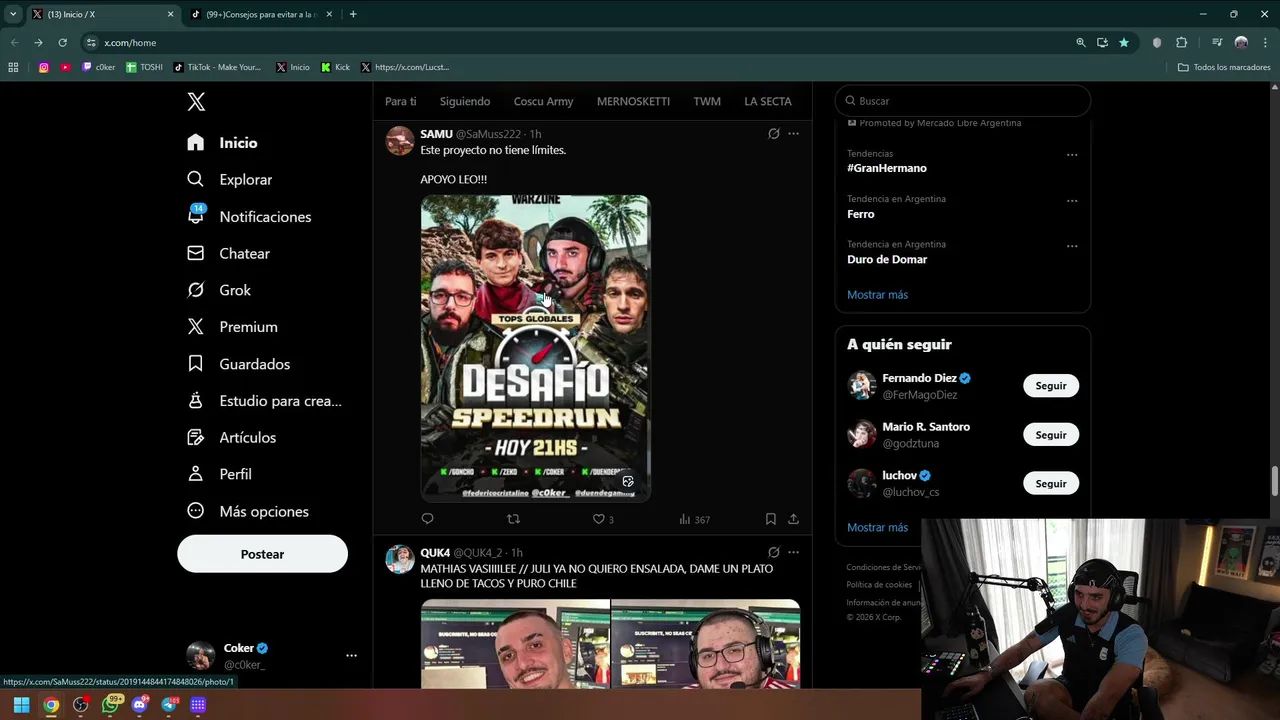Click Mostrar más under A quién seguir
This screenshot has width=1280, height=720.
click(877, 527)
